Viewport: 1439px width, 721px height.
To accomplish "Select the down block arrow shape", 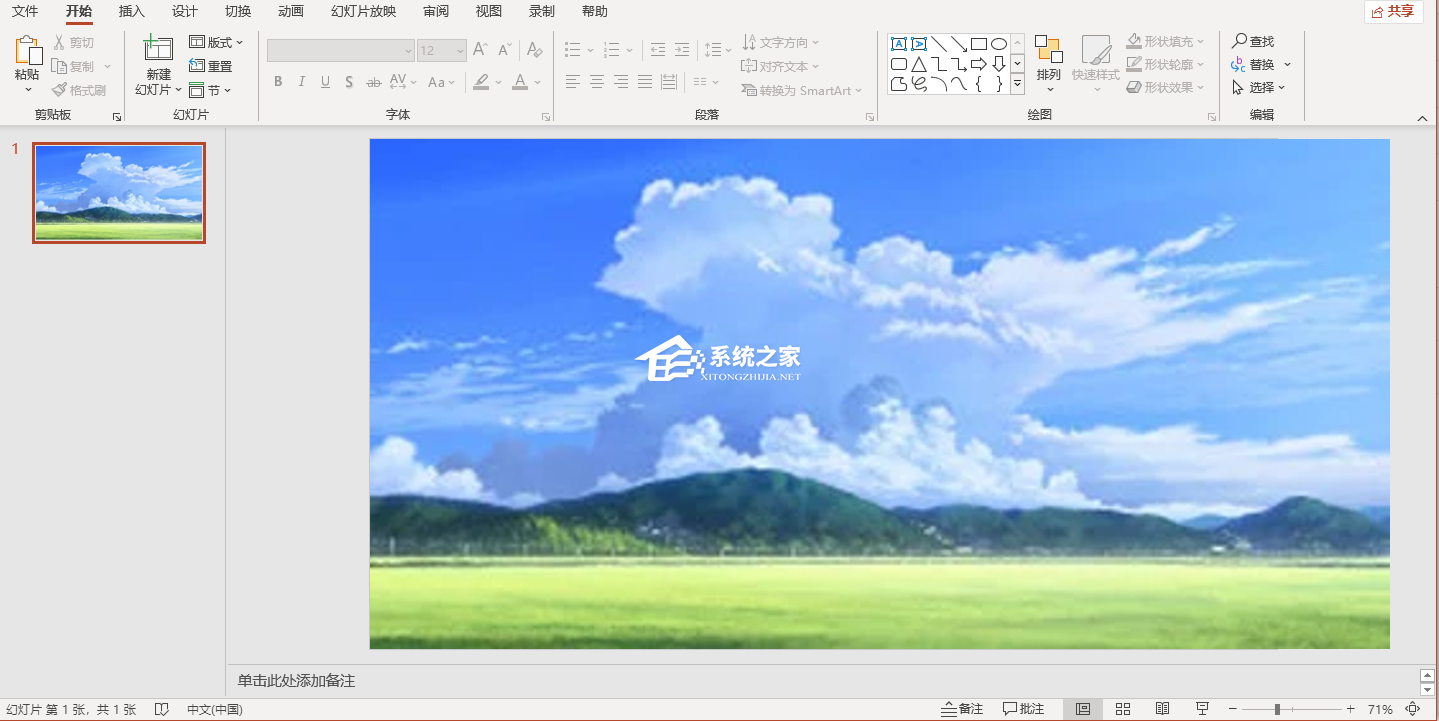I will click(998, 64).
